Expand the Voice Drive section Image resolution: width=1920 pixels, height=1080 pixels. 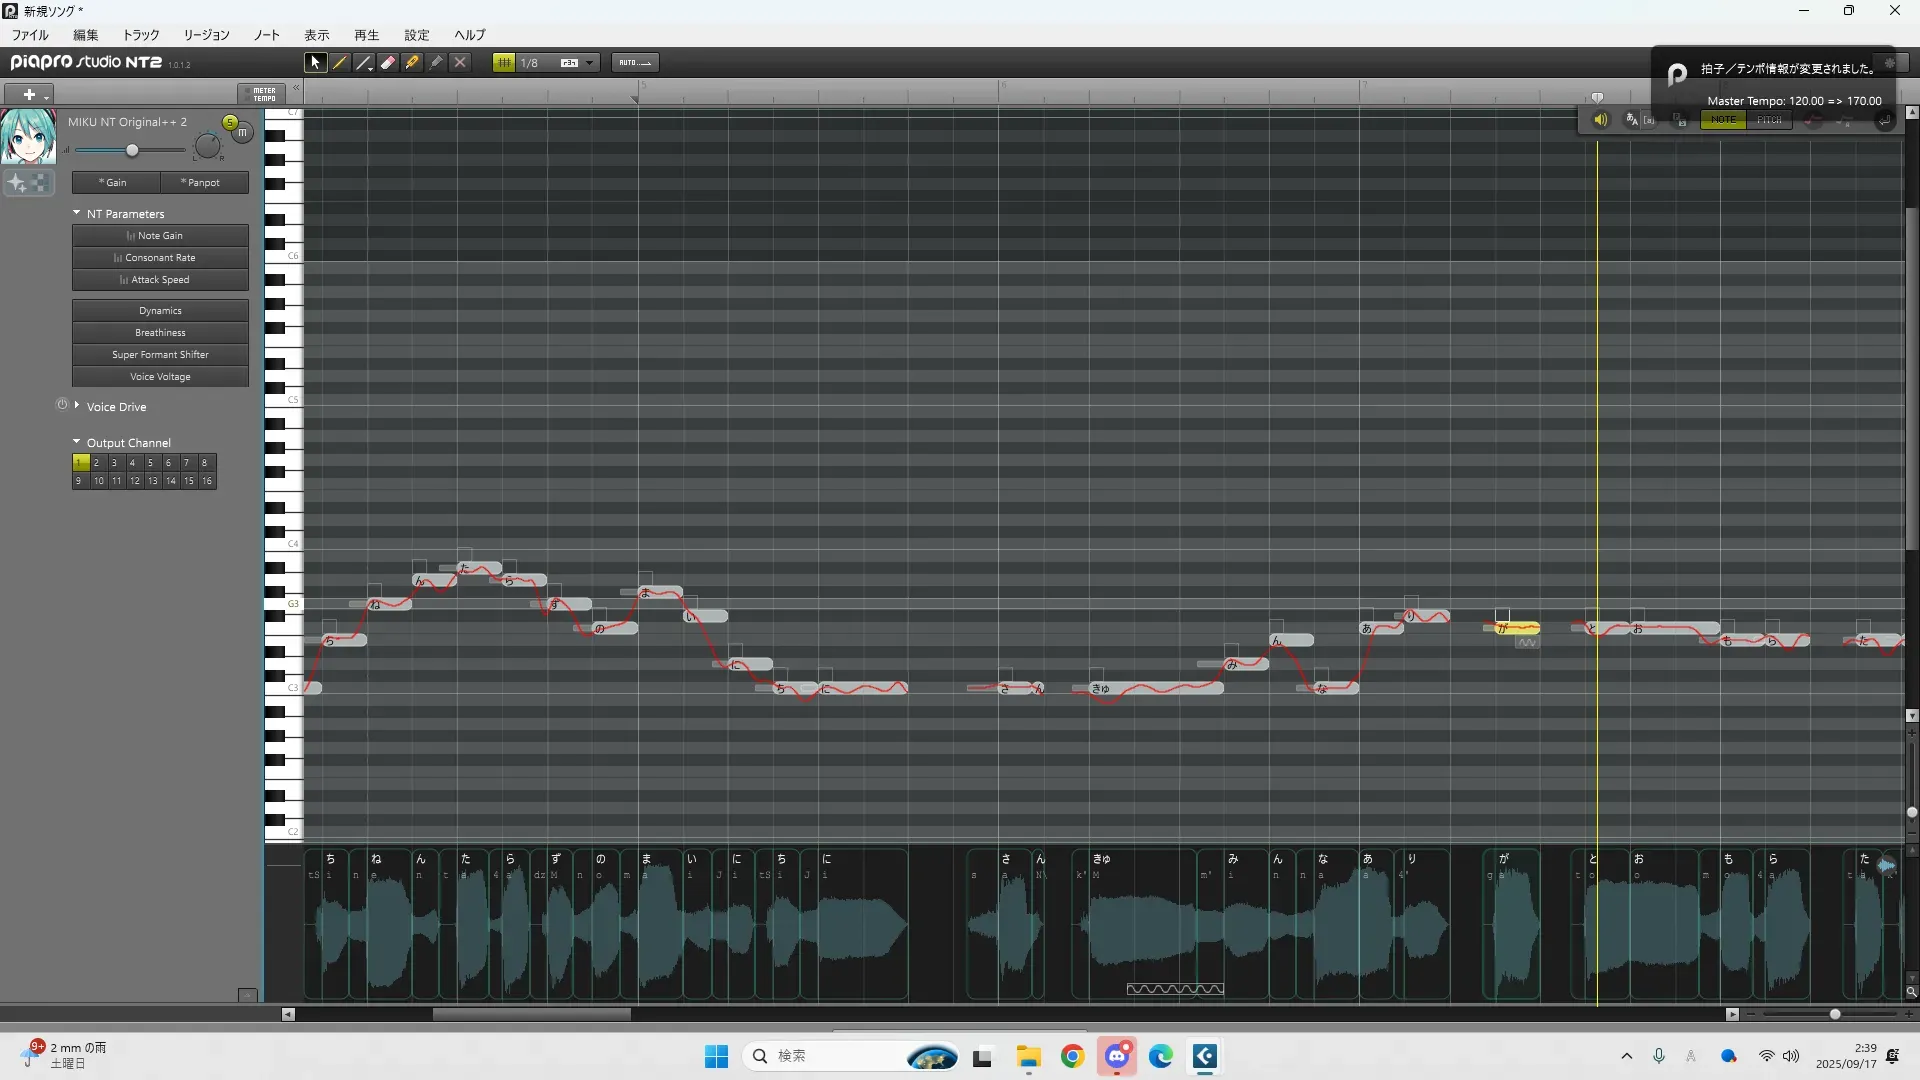(77, 406)
